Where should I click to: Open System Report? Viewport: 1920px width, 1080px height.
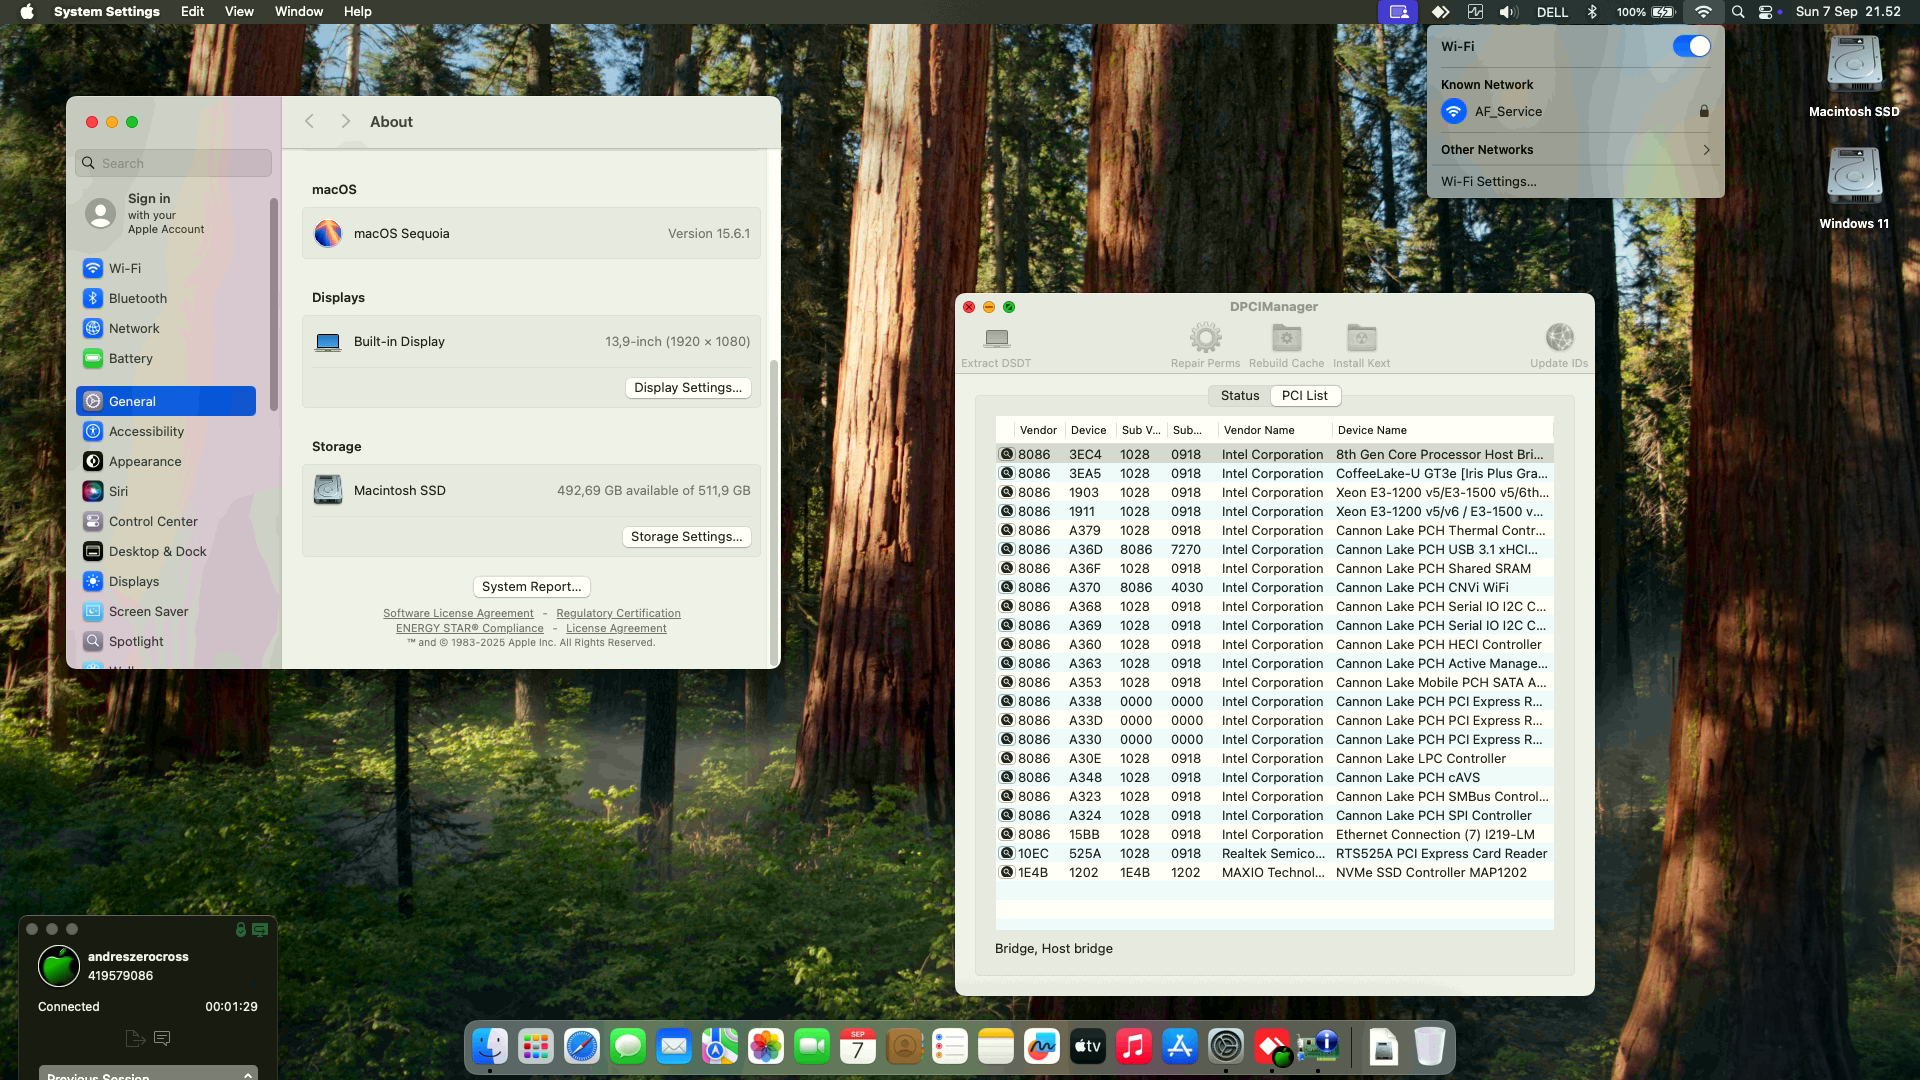tap(531, 587)
